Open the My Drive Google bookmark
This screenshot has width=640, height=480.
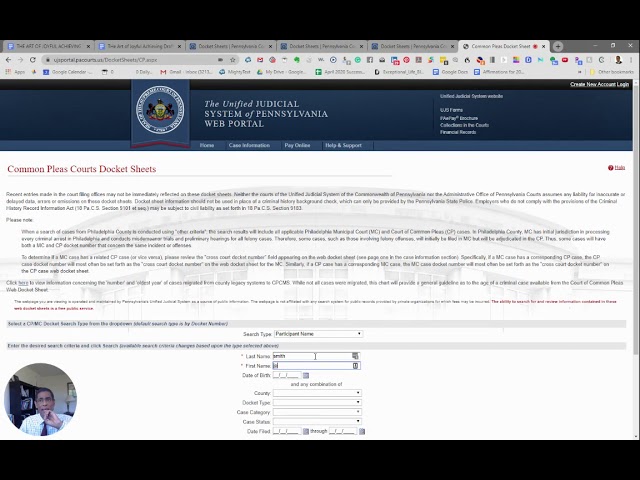click(x=281, y=72)
